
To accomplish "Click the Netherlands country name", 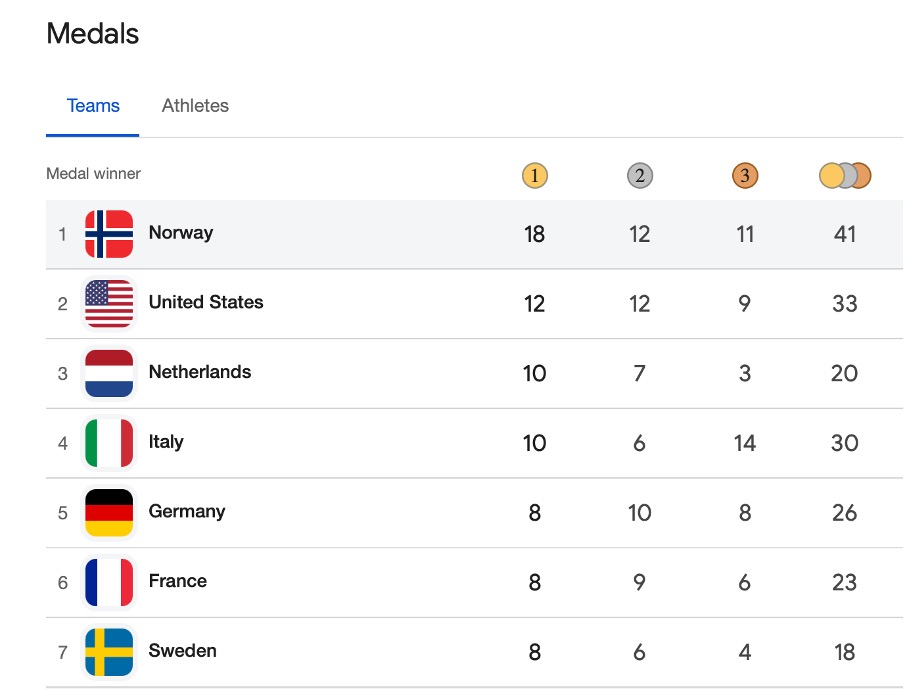I will (200, 372).
